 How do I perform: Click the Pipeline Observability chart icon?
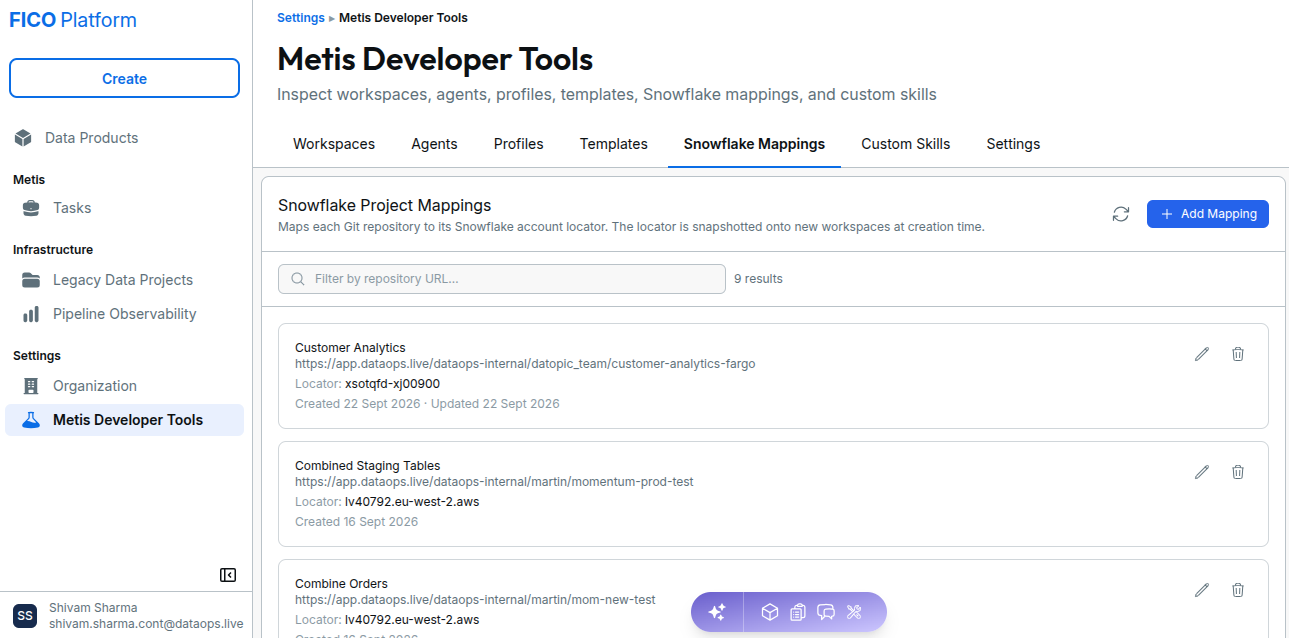(32, 314)
